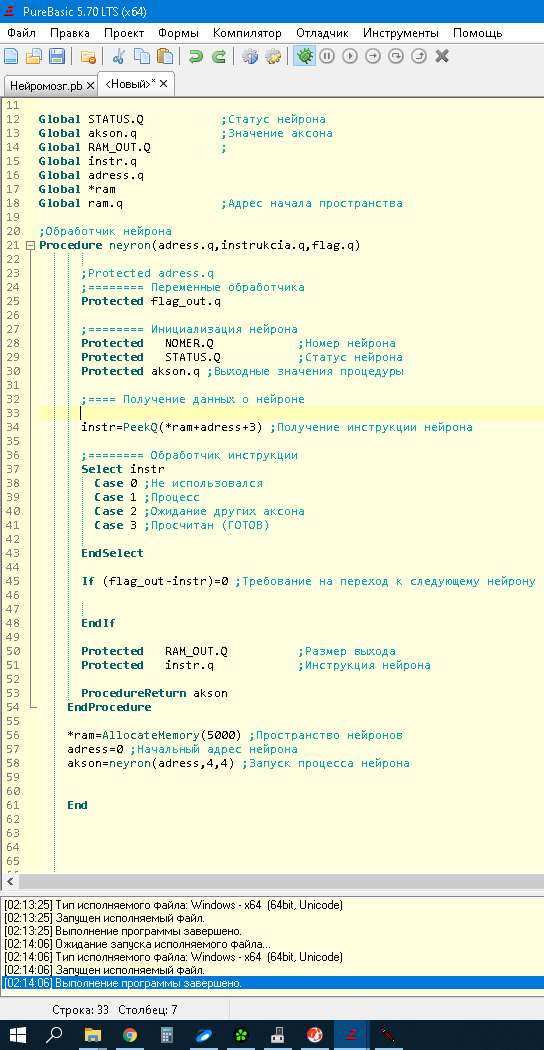Click the Kill Program X icon
This screenshot has width=544, height=1050.
tap(441, 57)
